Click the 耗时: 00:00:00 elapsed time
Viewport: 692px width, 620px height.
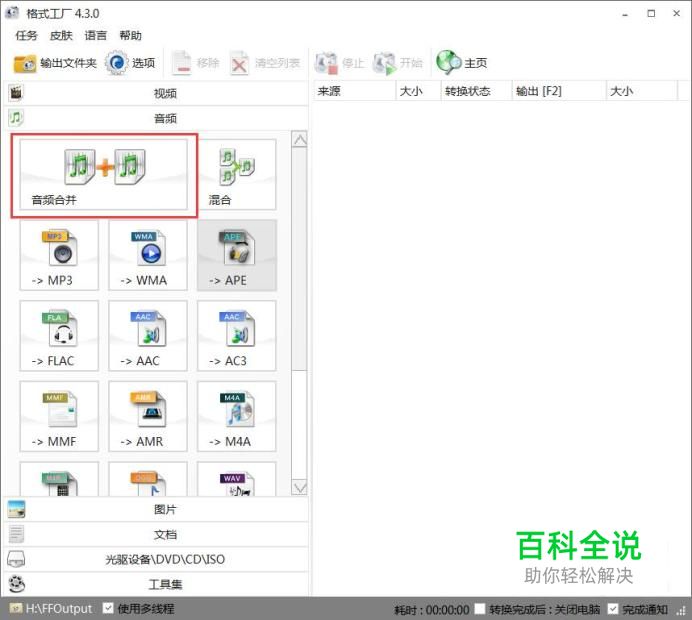click(x=431, y=609)
